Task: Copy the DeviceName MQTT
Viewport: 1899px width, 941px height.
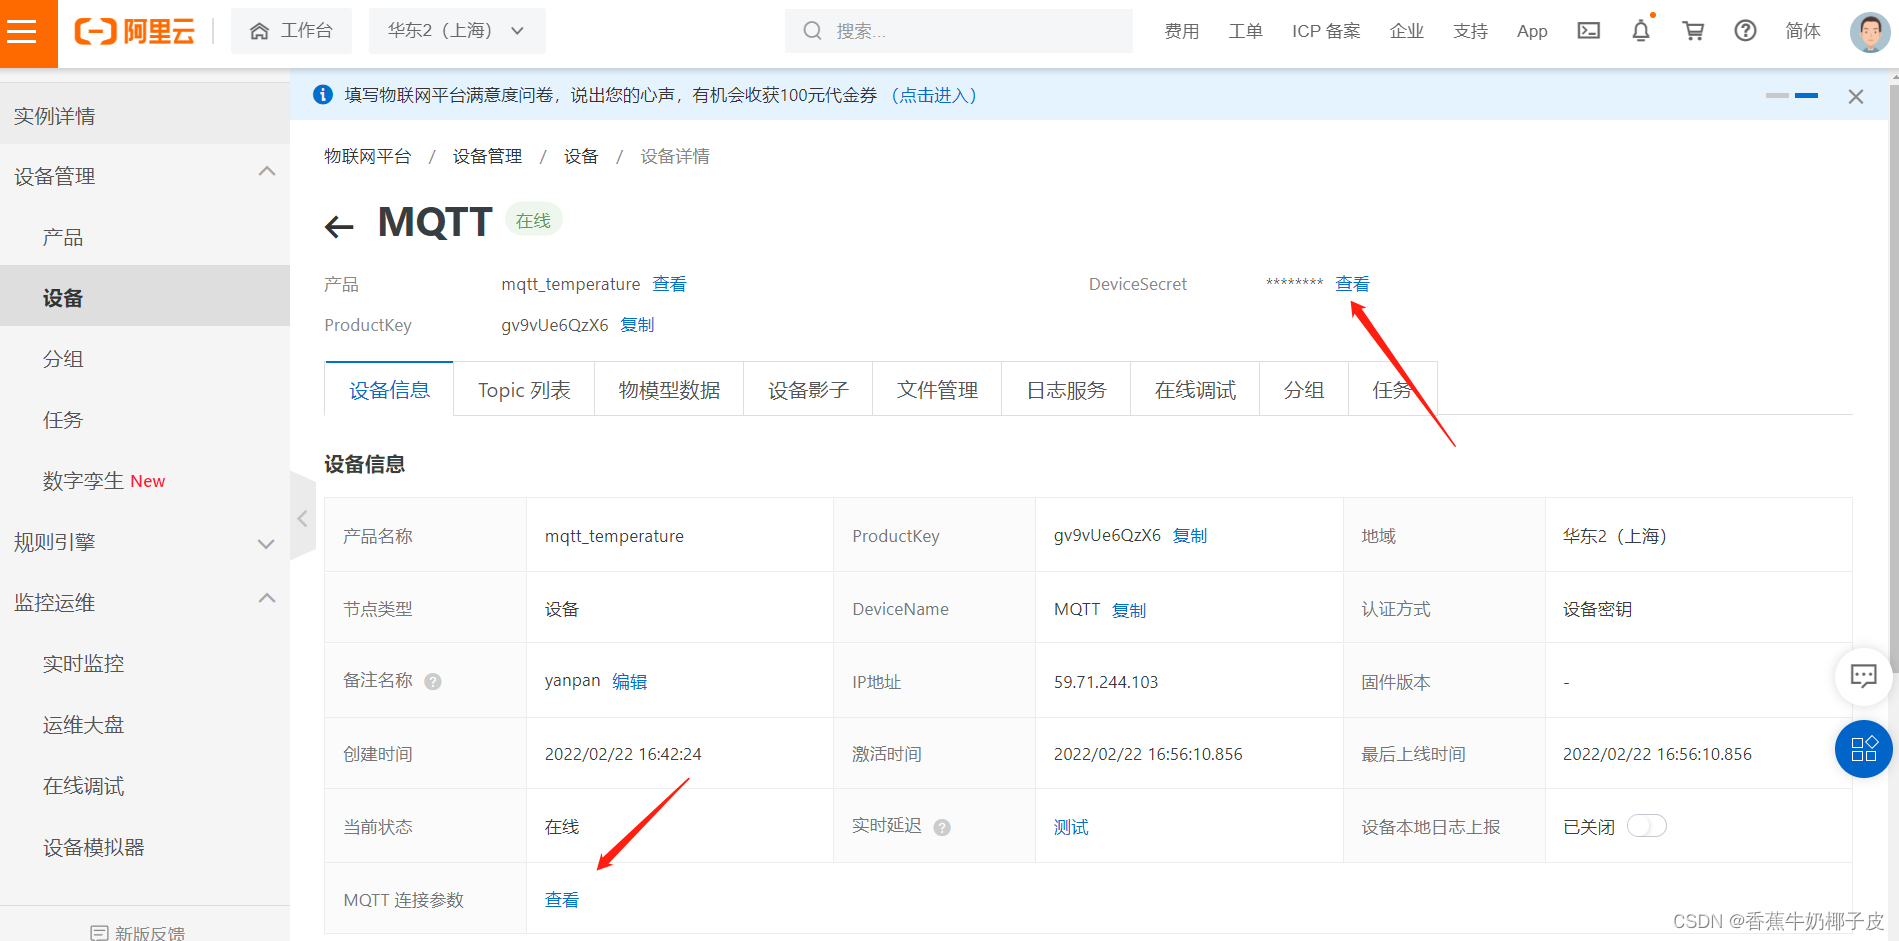Action: click(x=1129, y=610)
